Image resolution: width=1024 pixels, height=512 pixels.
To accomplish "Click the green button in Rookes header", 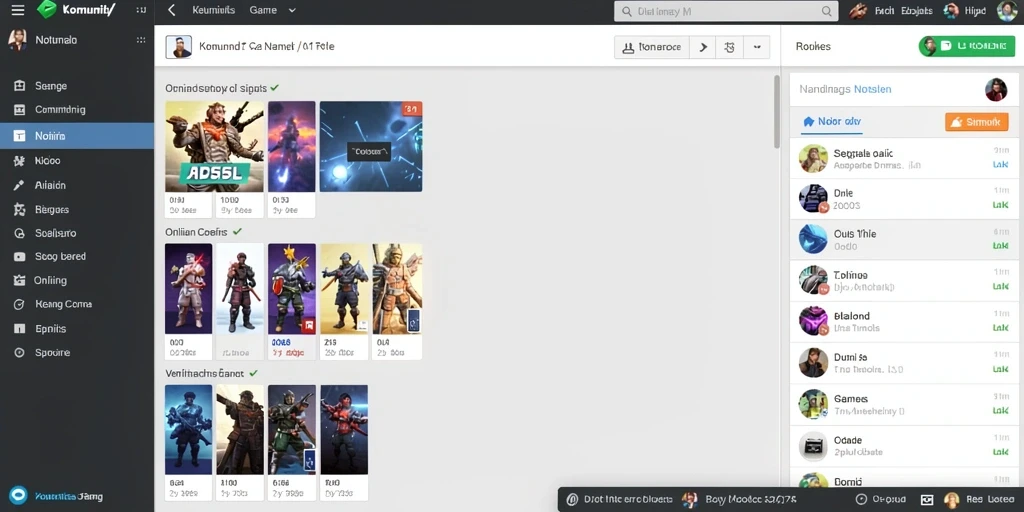I will [967, 46].
